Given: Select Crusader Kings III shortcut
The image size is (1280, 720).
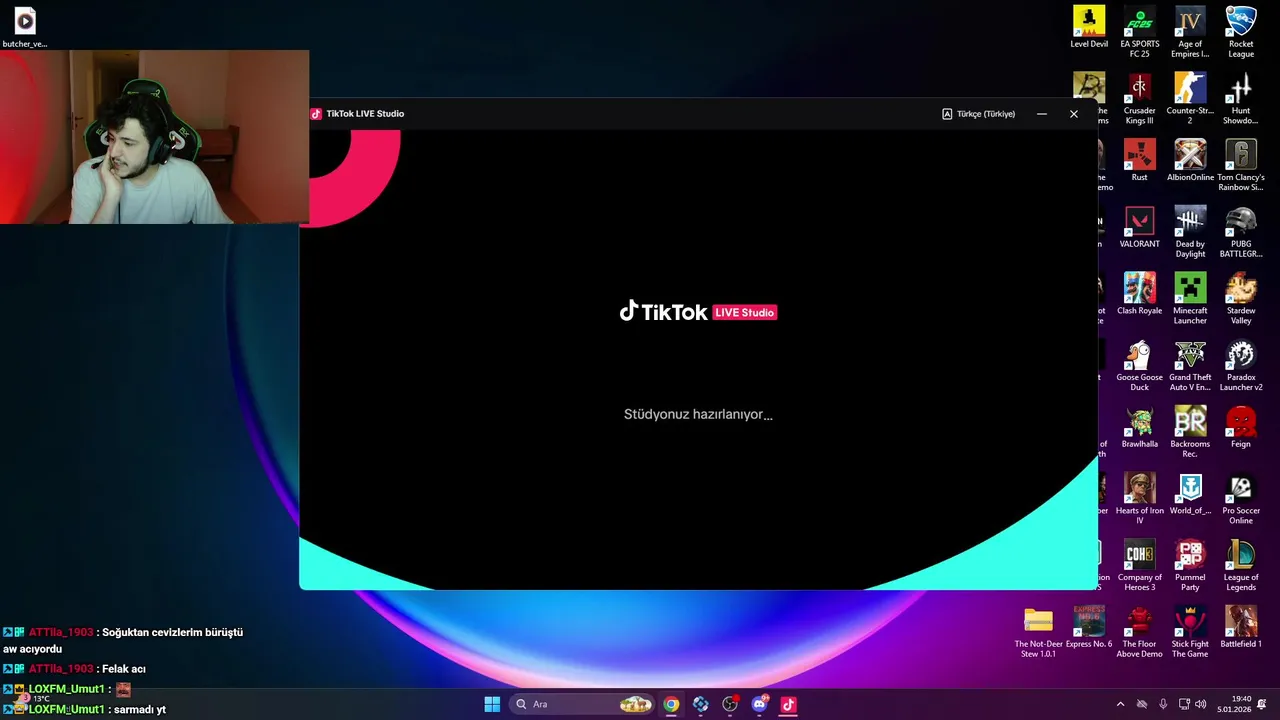Looking at the screenshot, I should tap(1140, 99).
